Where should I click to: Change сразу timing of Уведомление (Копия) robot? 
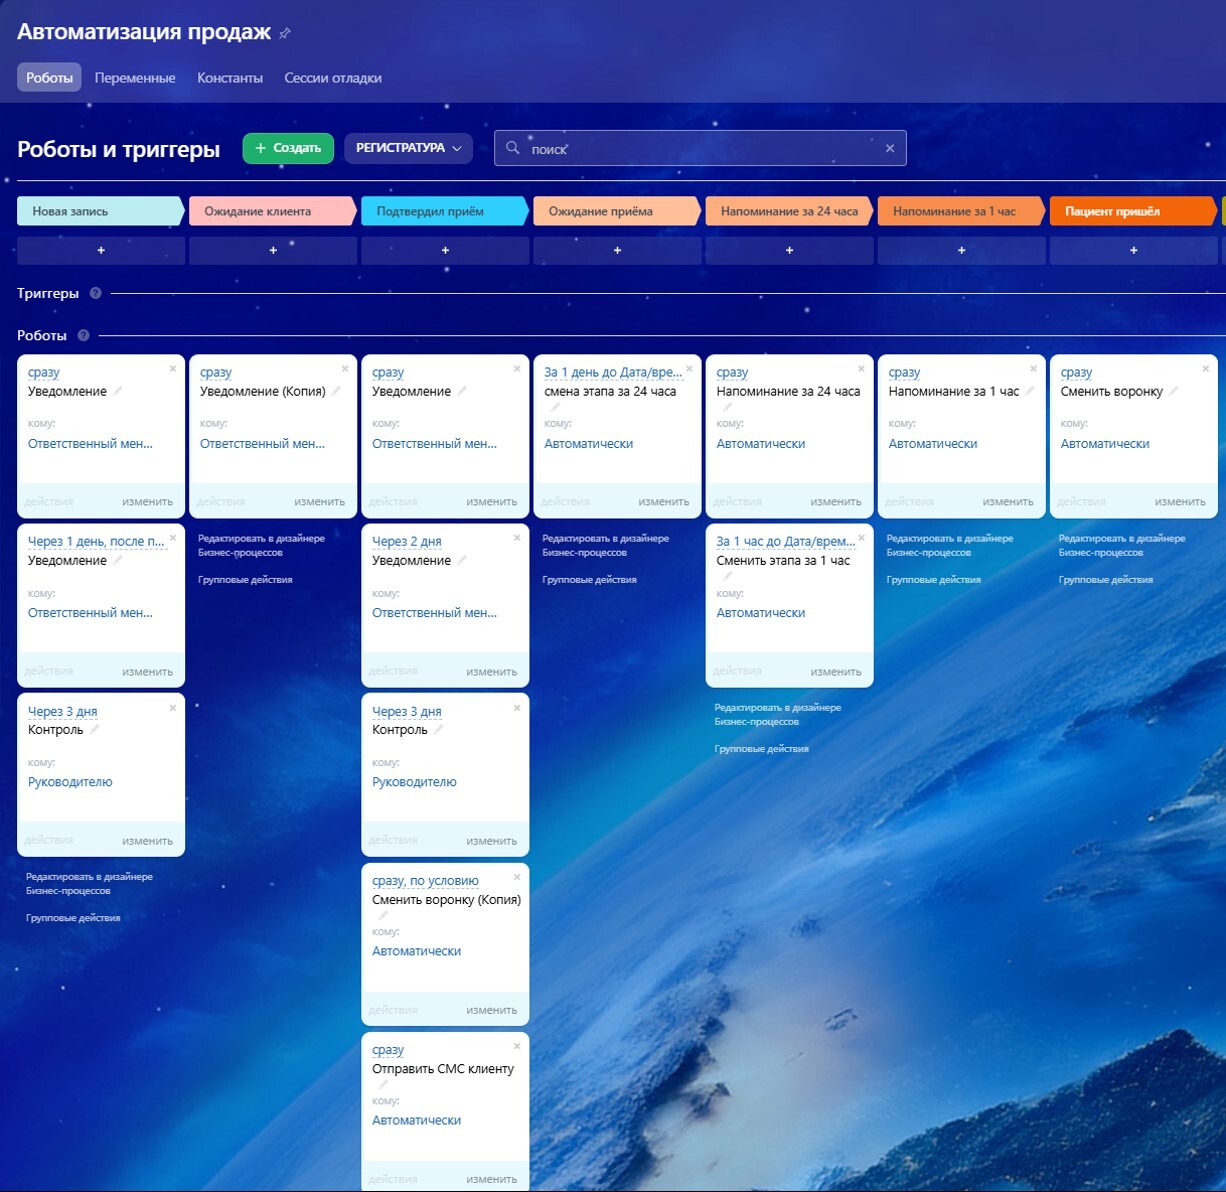pos(216,372)
